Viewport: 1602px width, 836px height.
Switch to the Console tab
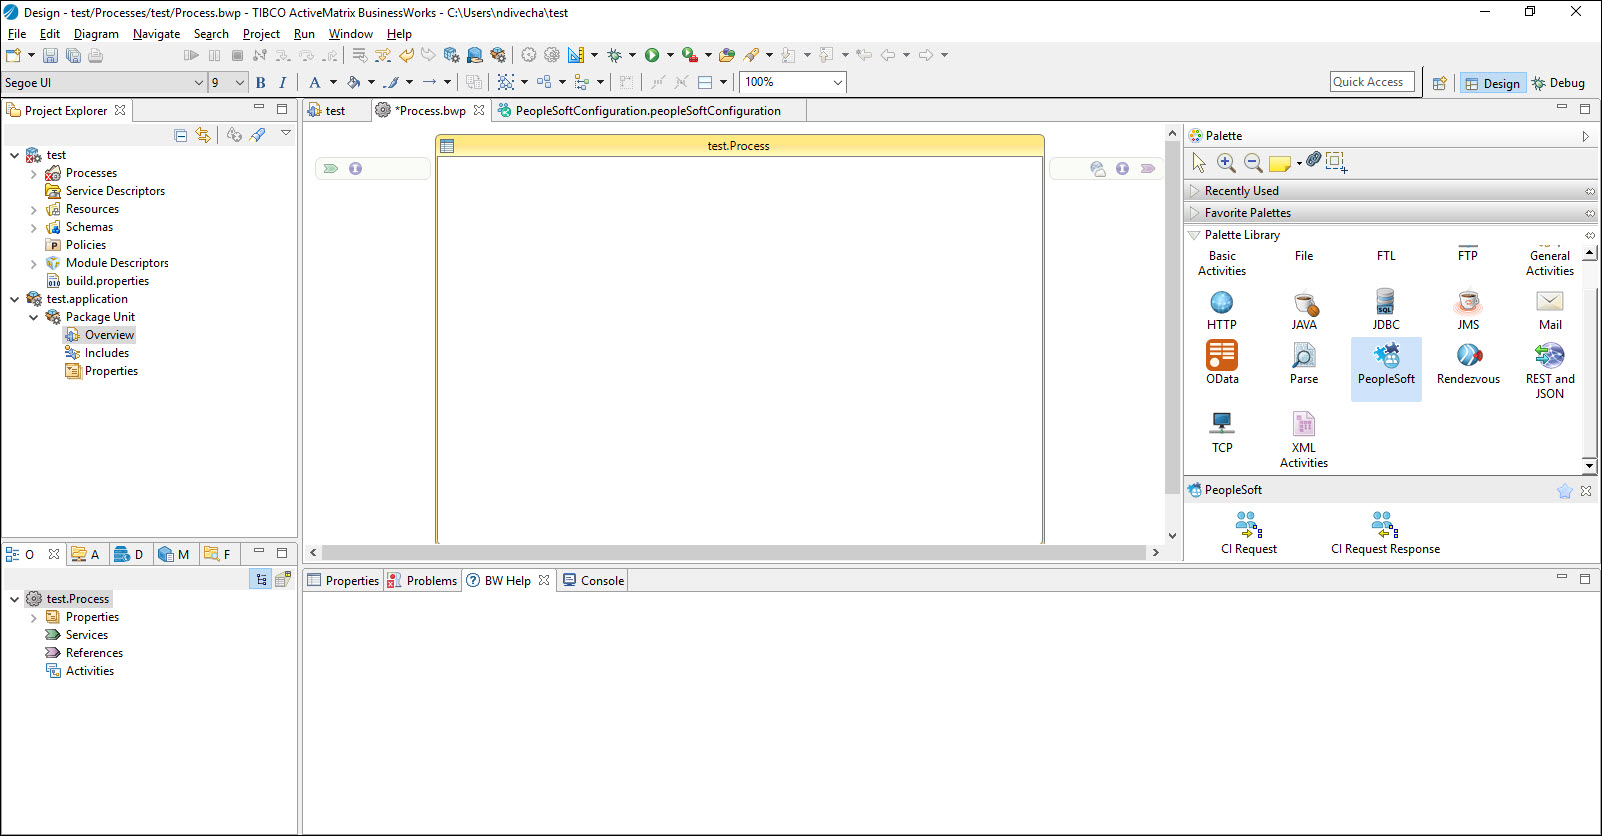593,581
